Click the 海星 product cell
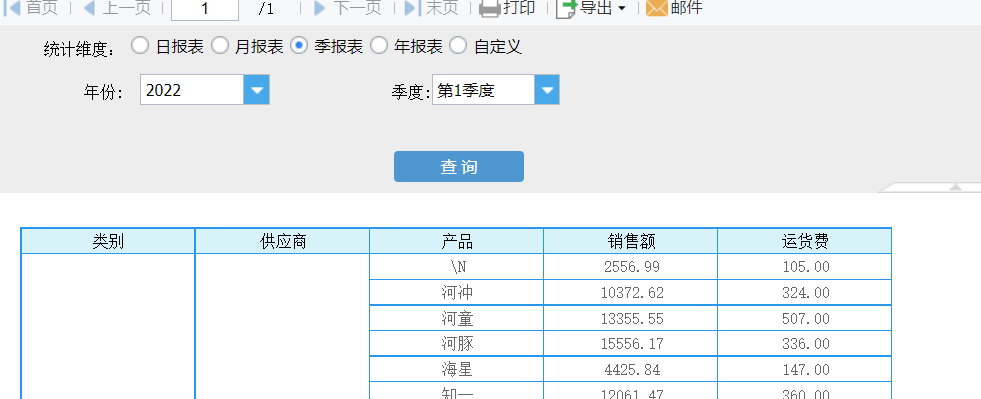 tap(457, 370)
